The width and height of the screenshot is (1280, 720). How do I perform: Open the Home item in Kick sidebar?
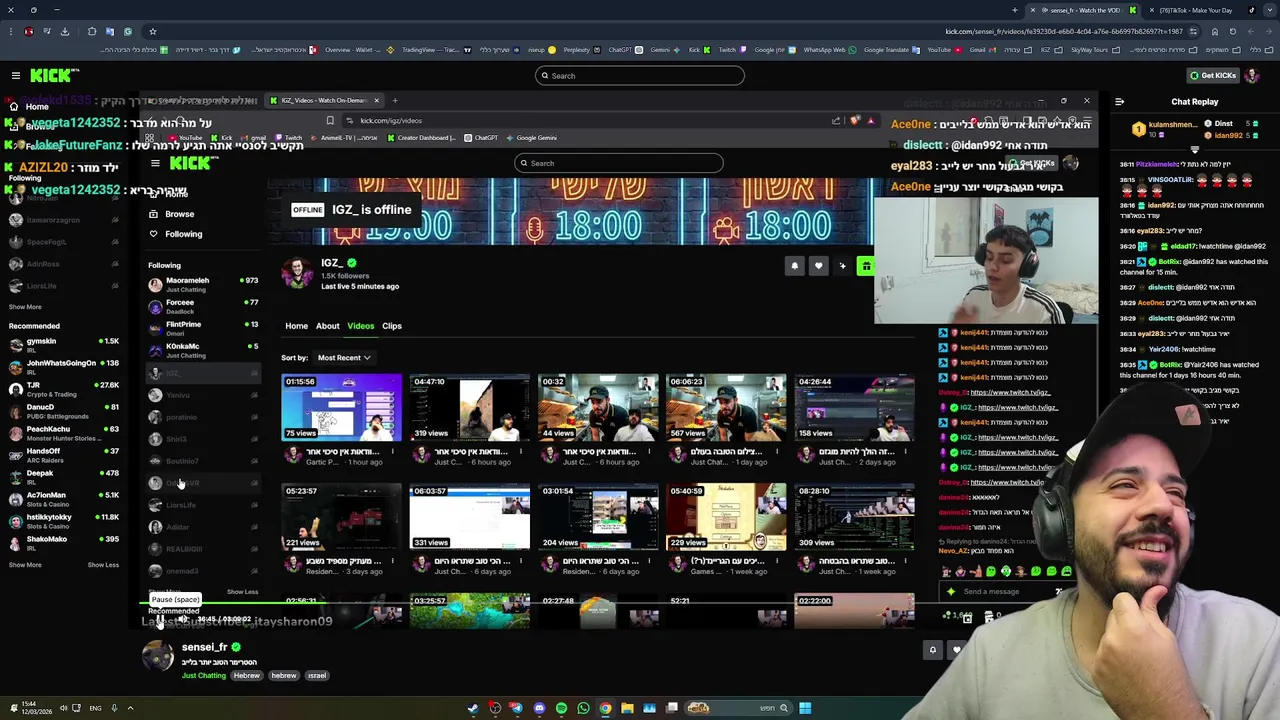(x=37, y=106)
